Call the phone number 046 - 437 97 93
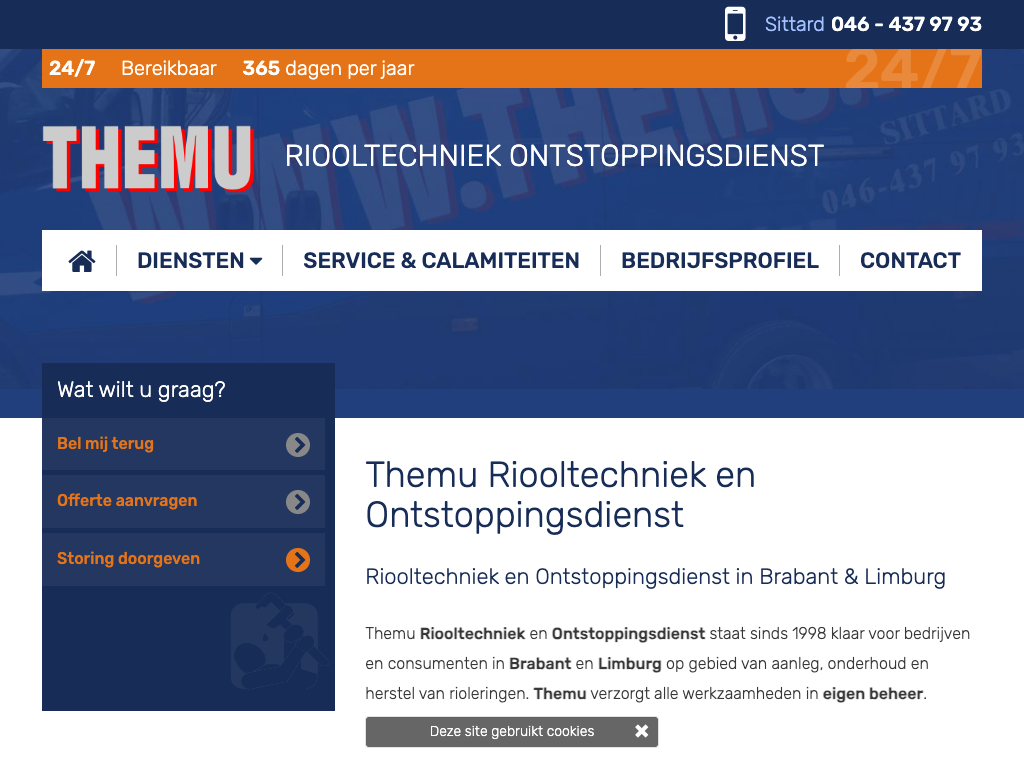 click(906, 24)
